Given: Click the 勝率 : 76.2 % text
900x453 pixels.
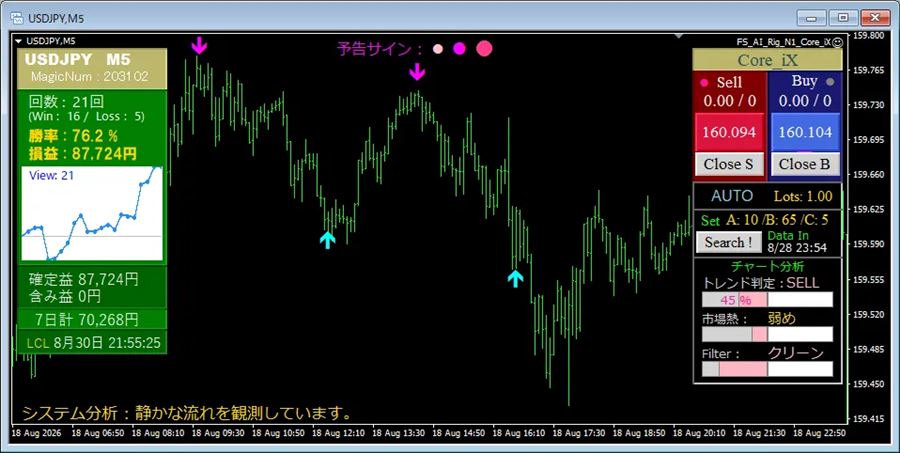Looking at the screenshot, I should (x=73, y=137).
